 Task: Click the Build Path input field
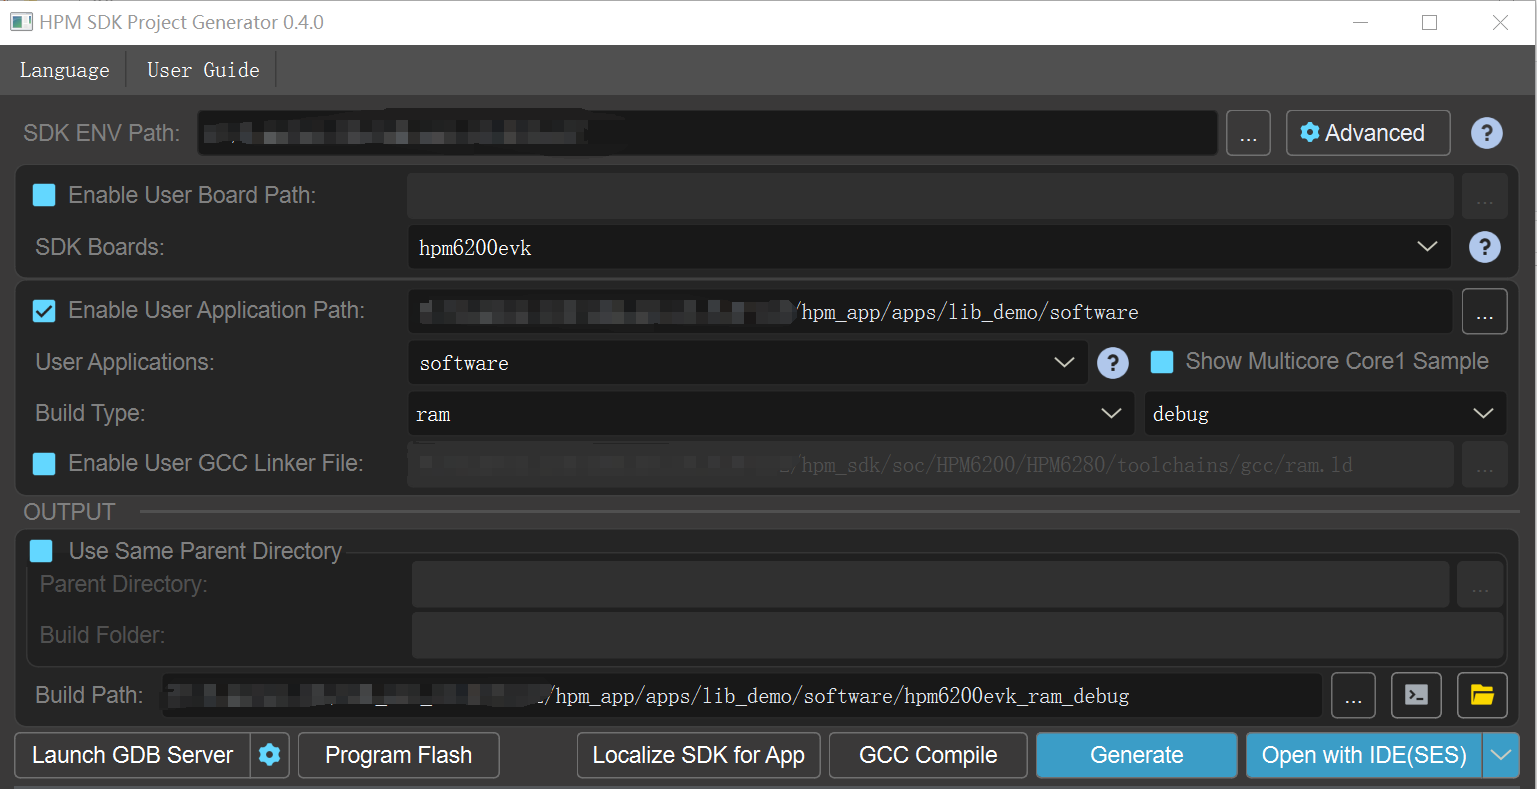(x=742, y=695)
